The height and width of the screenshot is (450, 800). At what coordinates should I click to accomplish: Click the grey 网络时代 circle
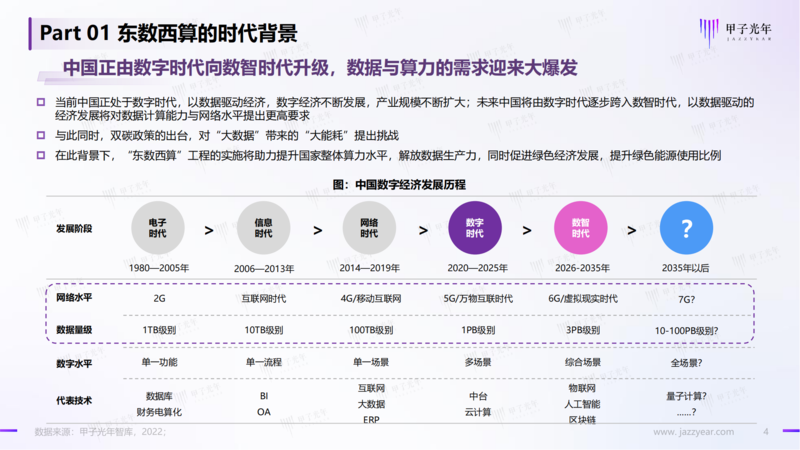coord(370,229)
